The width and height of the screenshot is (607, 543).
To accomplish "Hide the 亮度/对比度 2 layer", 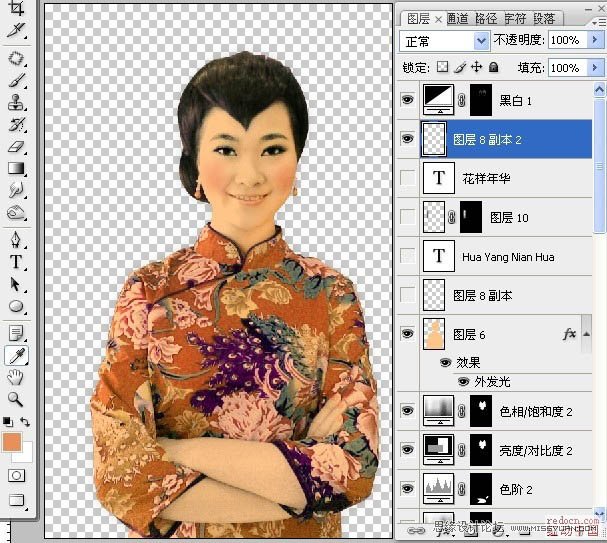I will pyautogui.click(x=407, y=450).
